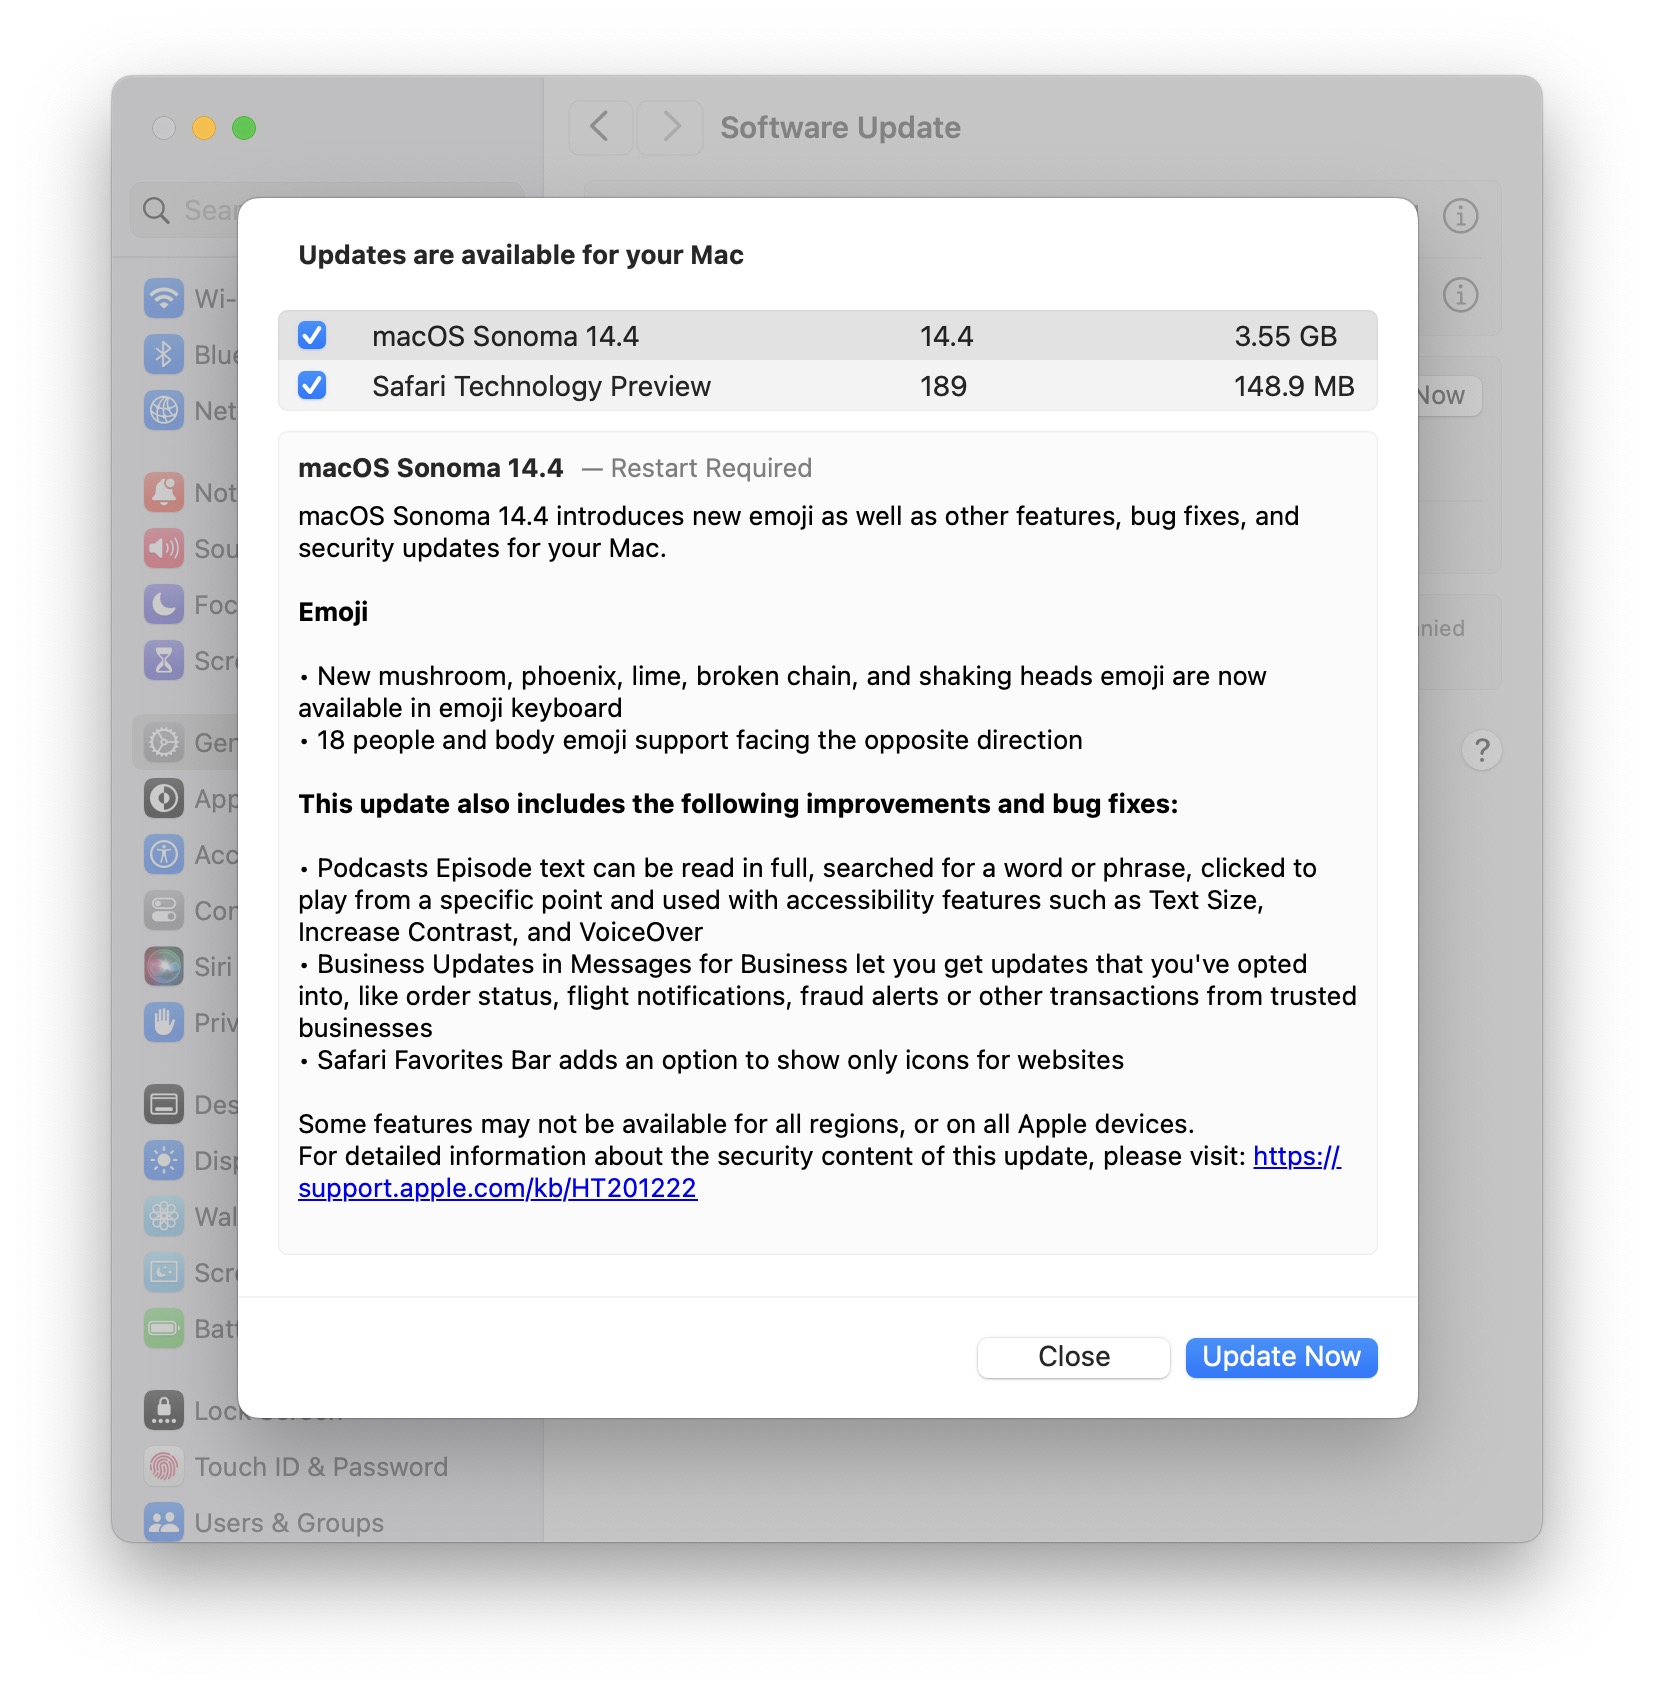This screenshot has height=1690, width=1654.
Task: Open Network globe icon in sidebar
Action: 164,410
